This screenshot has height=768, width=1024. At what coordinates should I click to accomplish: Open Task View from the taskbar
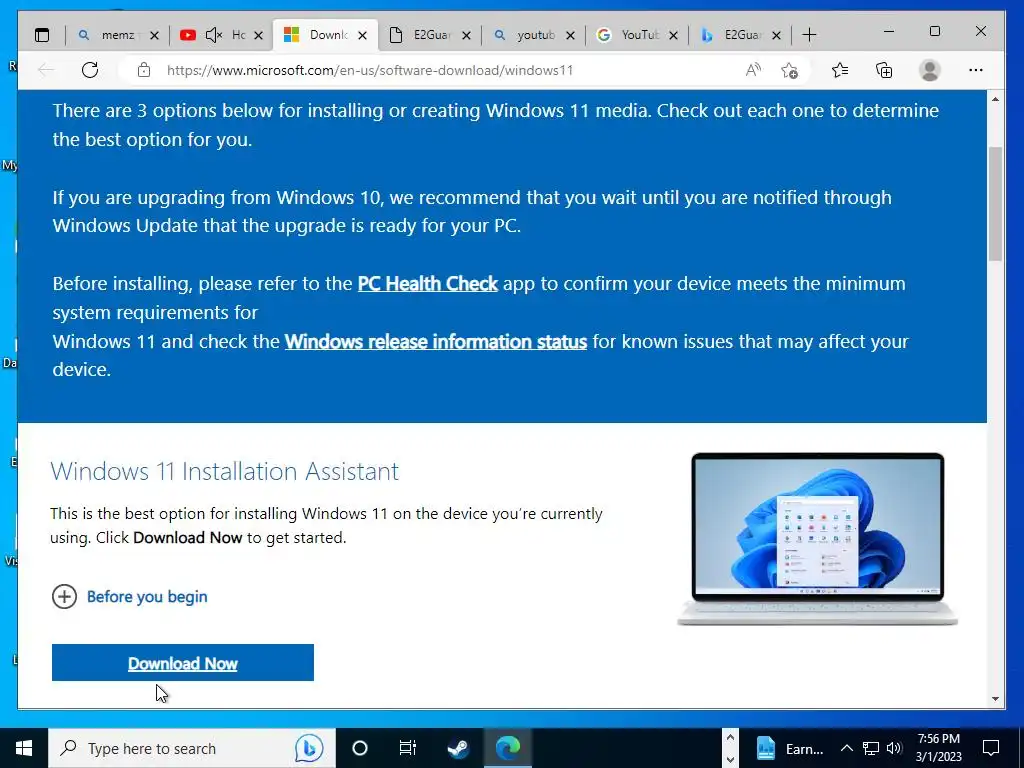coord(408,748)
